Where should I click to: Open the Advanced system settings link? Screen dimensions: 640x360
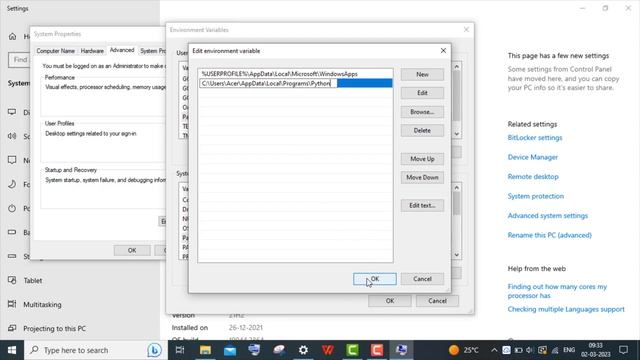click(547, 216)
